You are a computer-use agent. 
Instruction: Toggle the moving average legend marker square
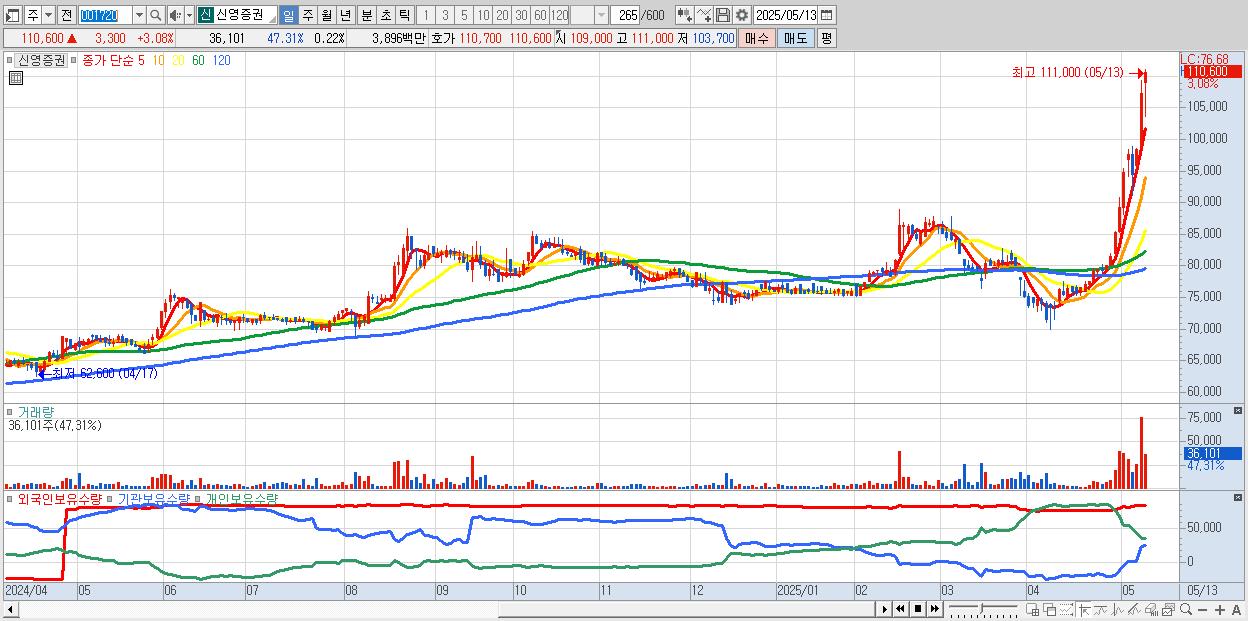point(74,60)
